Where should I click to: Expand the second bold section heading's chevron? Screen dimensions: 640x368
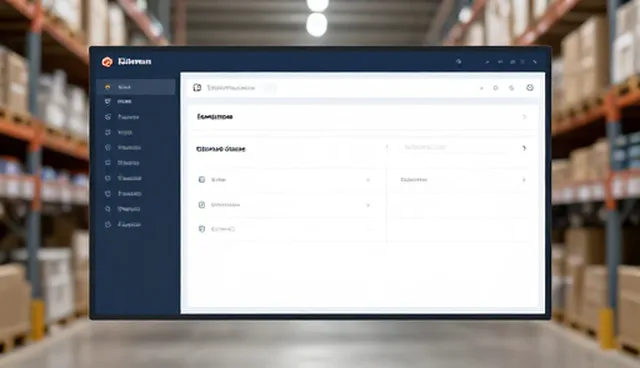click(x=524, y=149)
